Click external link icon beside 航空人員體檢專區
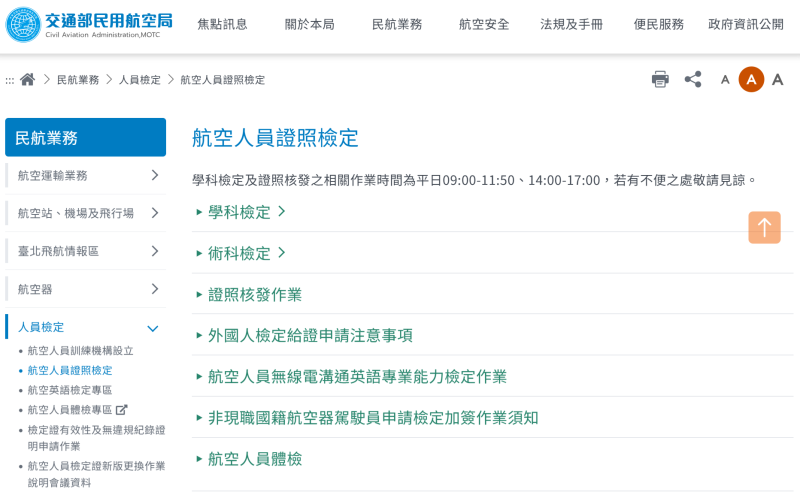The height and width of the screenshot is (498, 800). (122, 409)
